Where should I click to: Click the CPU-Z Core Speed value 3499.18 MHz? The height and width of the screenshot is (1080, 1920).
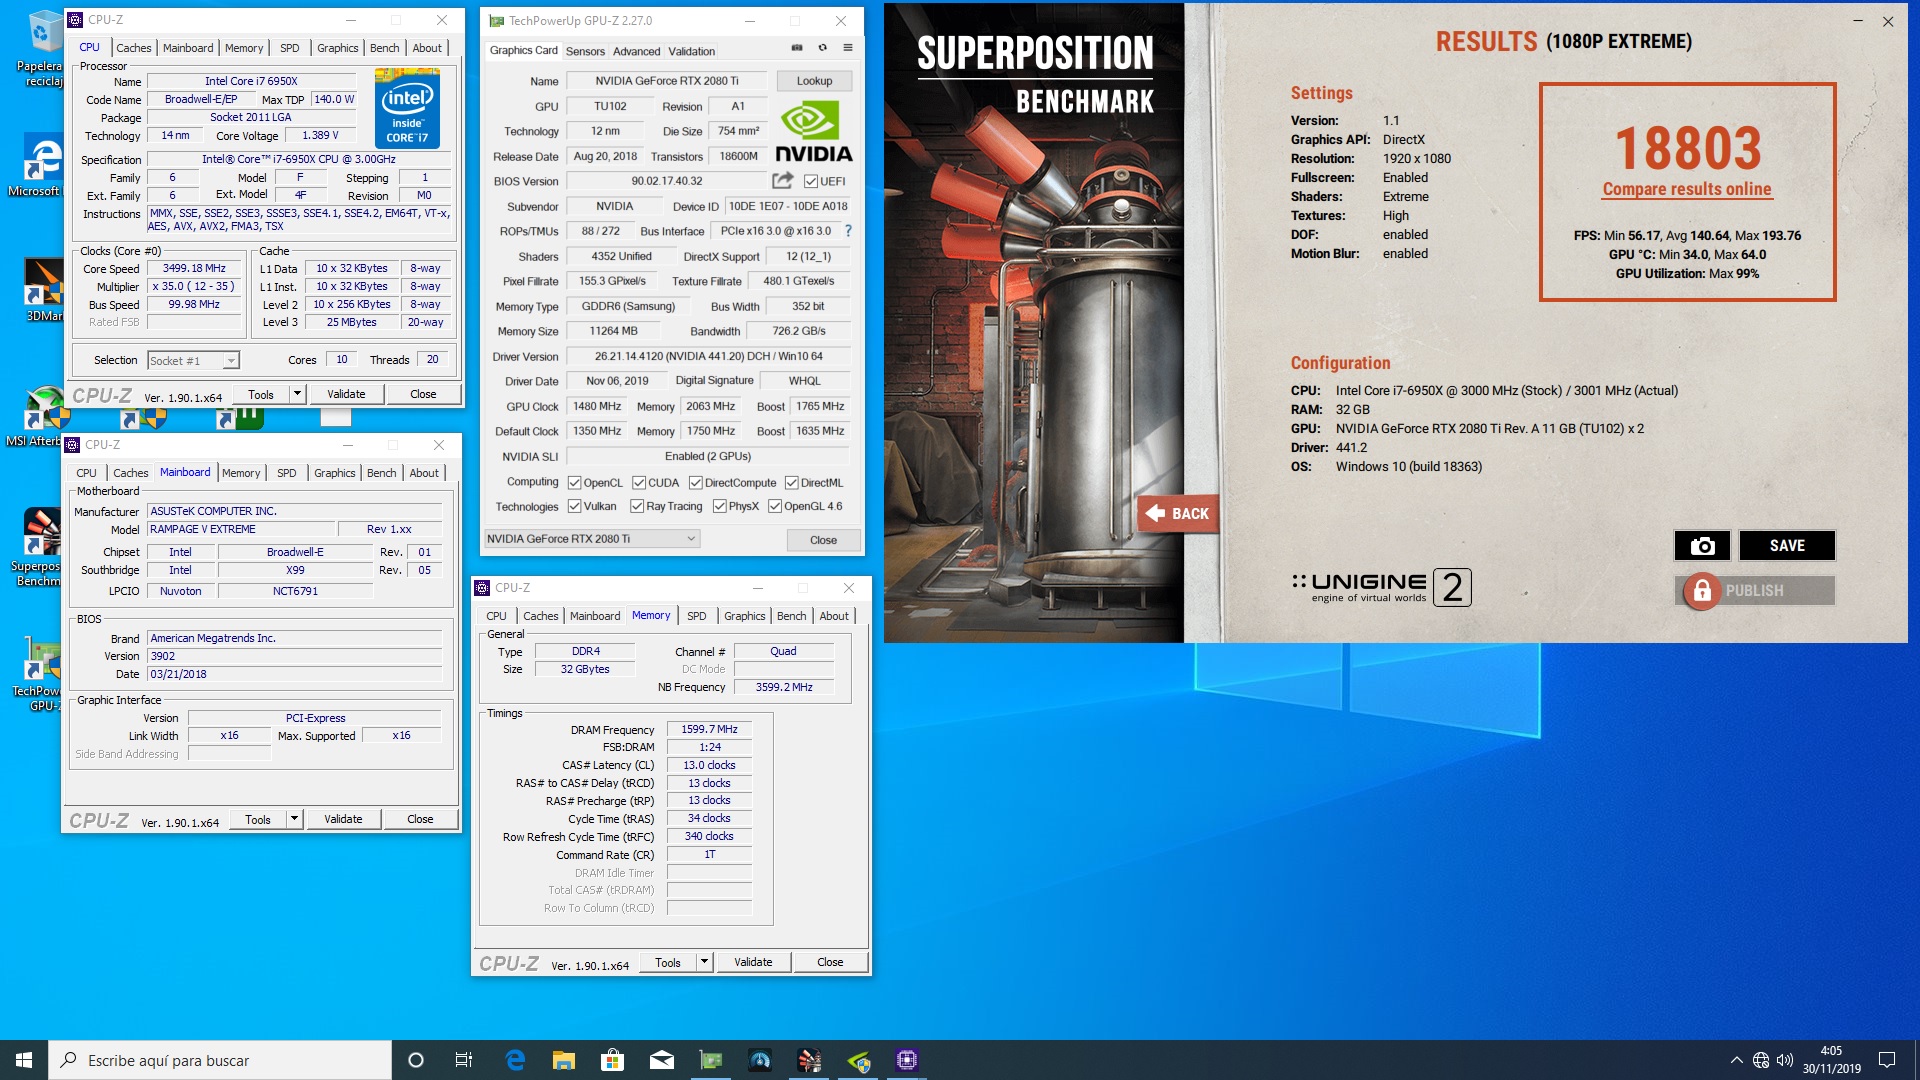click(x=194, y=268)
